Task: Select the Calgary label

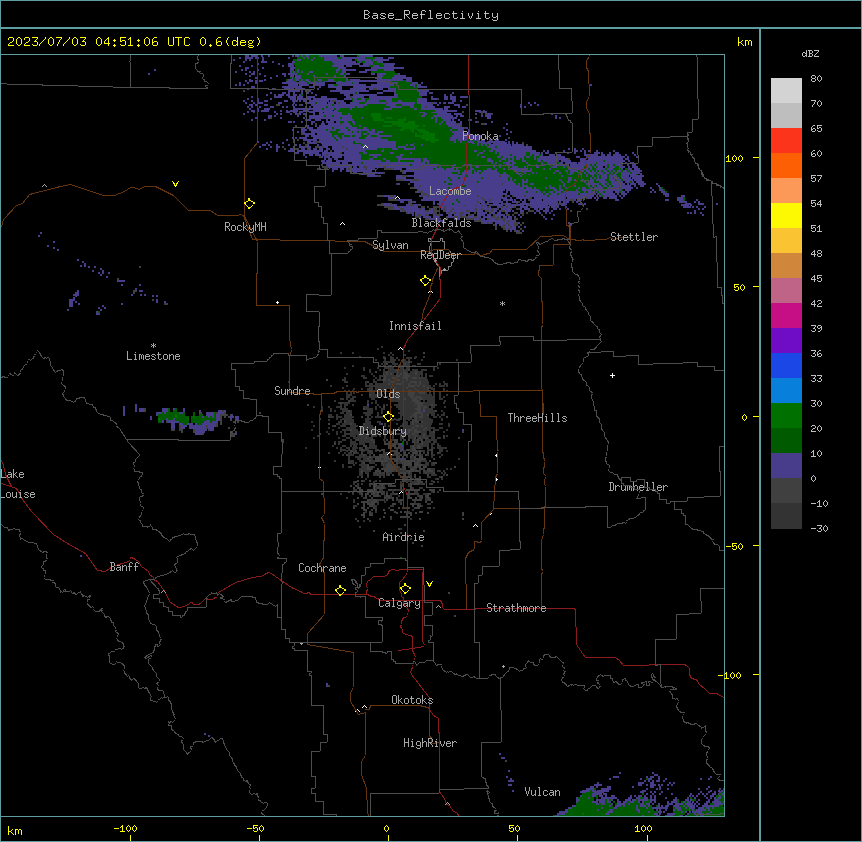Action: click(400, 603)
